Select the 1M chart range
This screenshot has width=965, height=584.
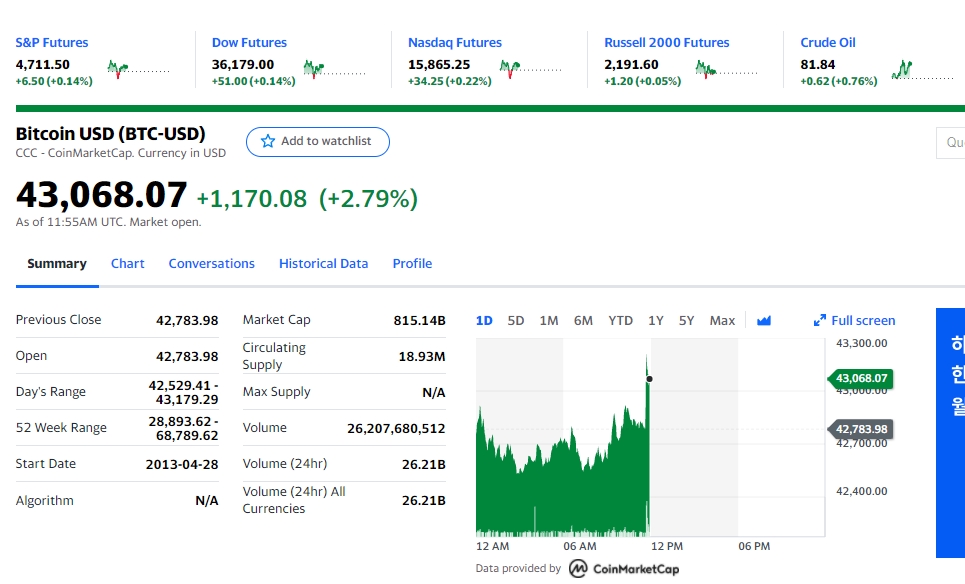coord(548,321)
